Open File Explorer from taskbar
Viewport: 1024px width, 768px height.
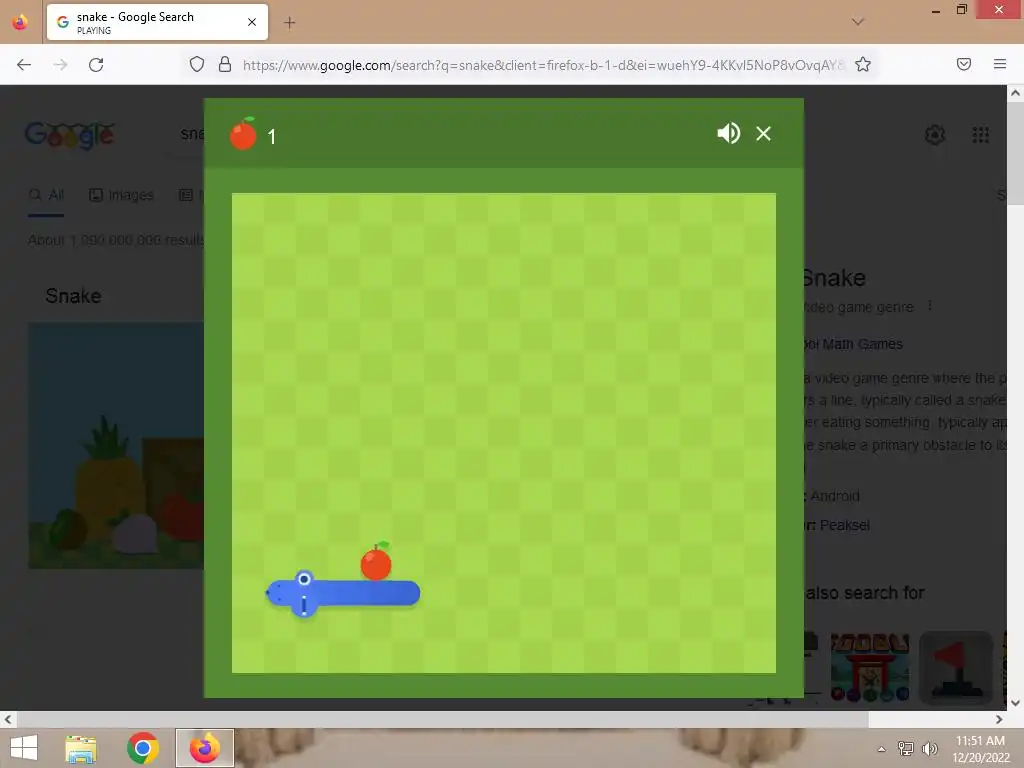pos(81,748)
